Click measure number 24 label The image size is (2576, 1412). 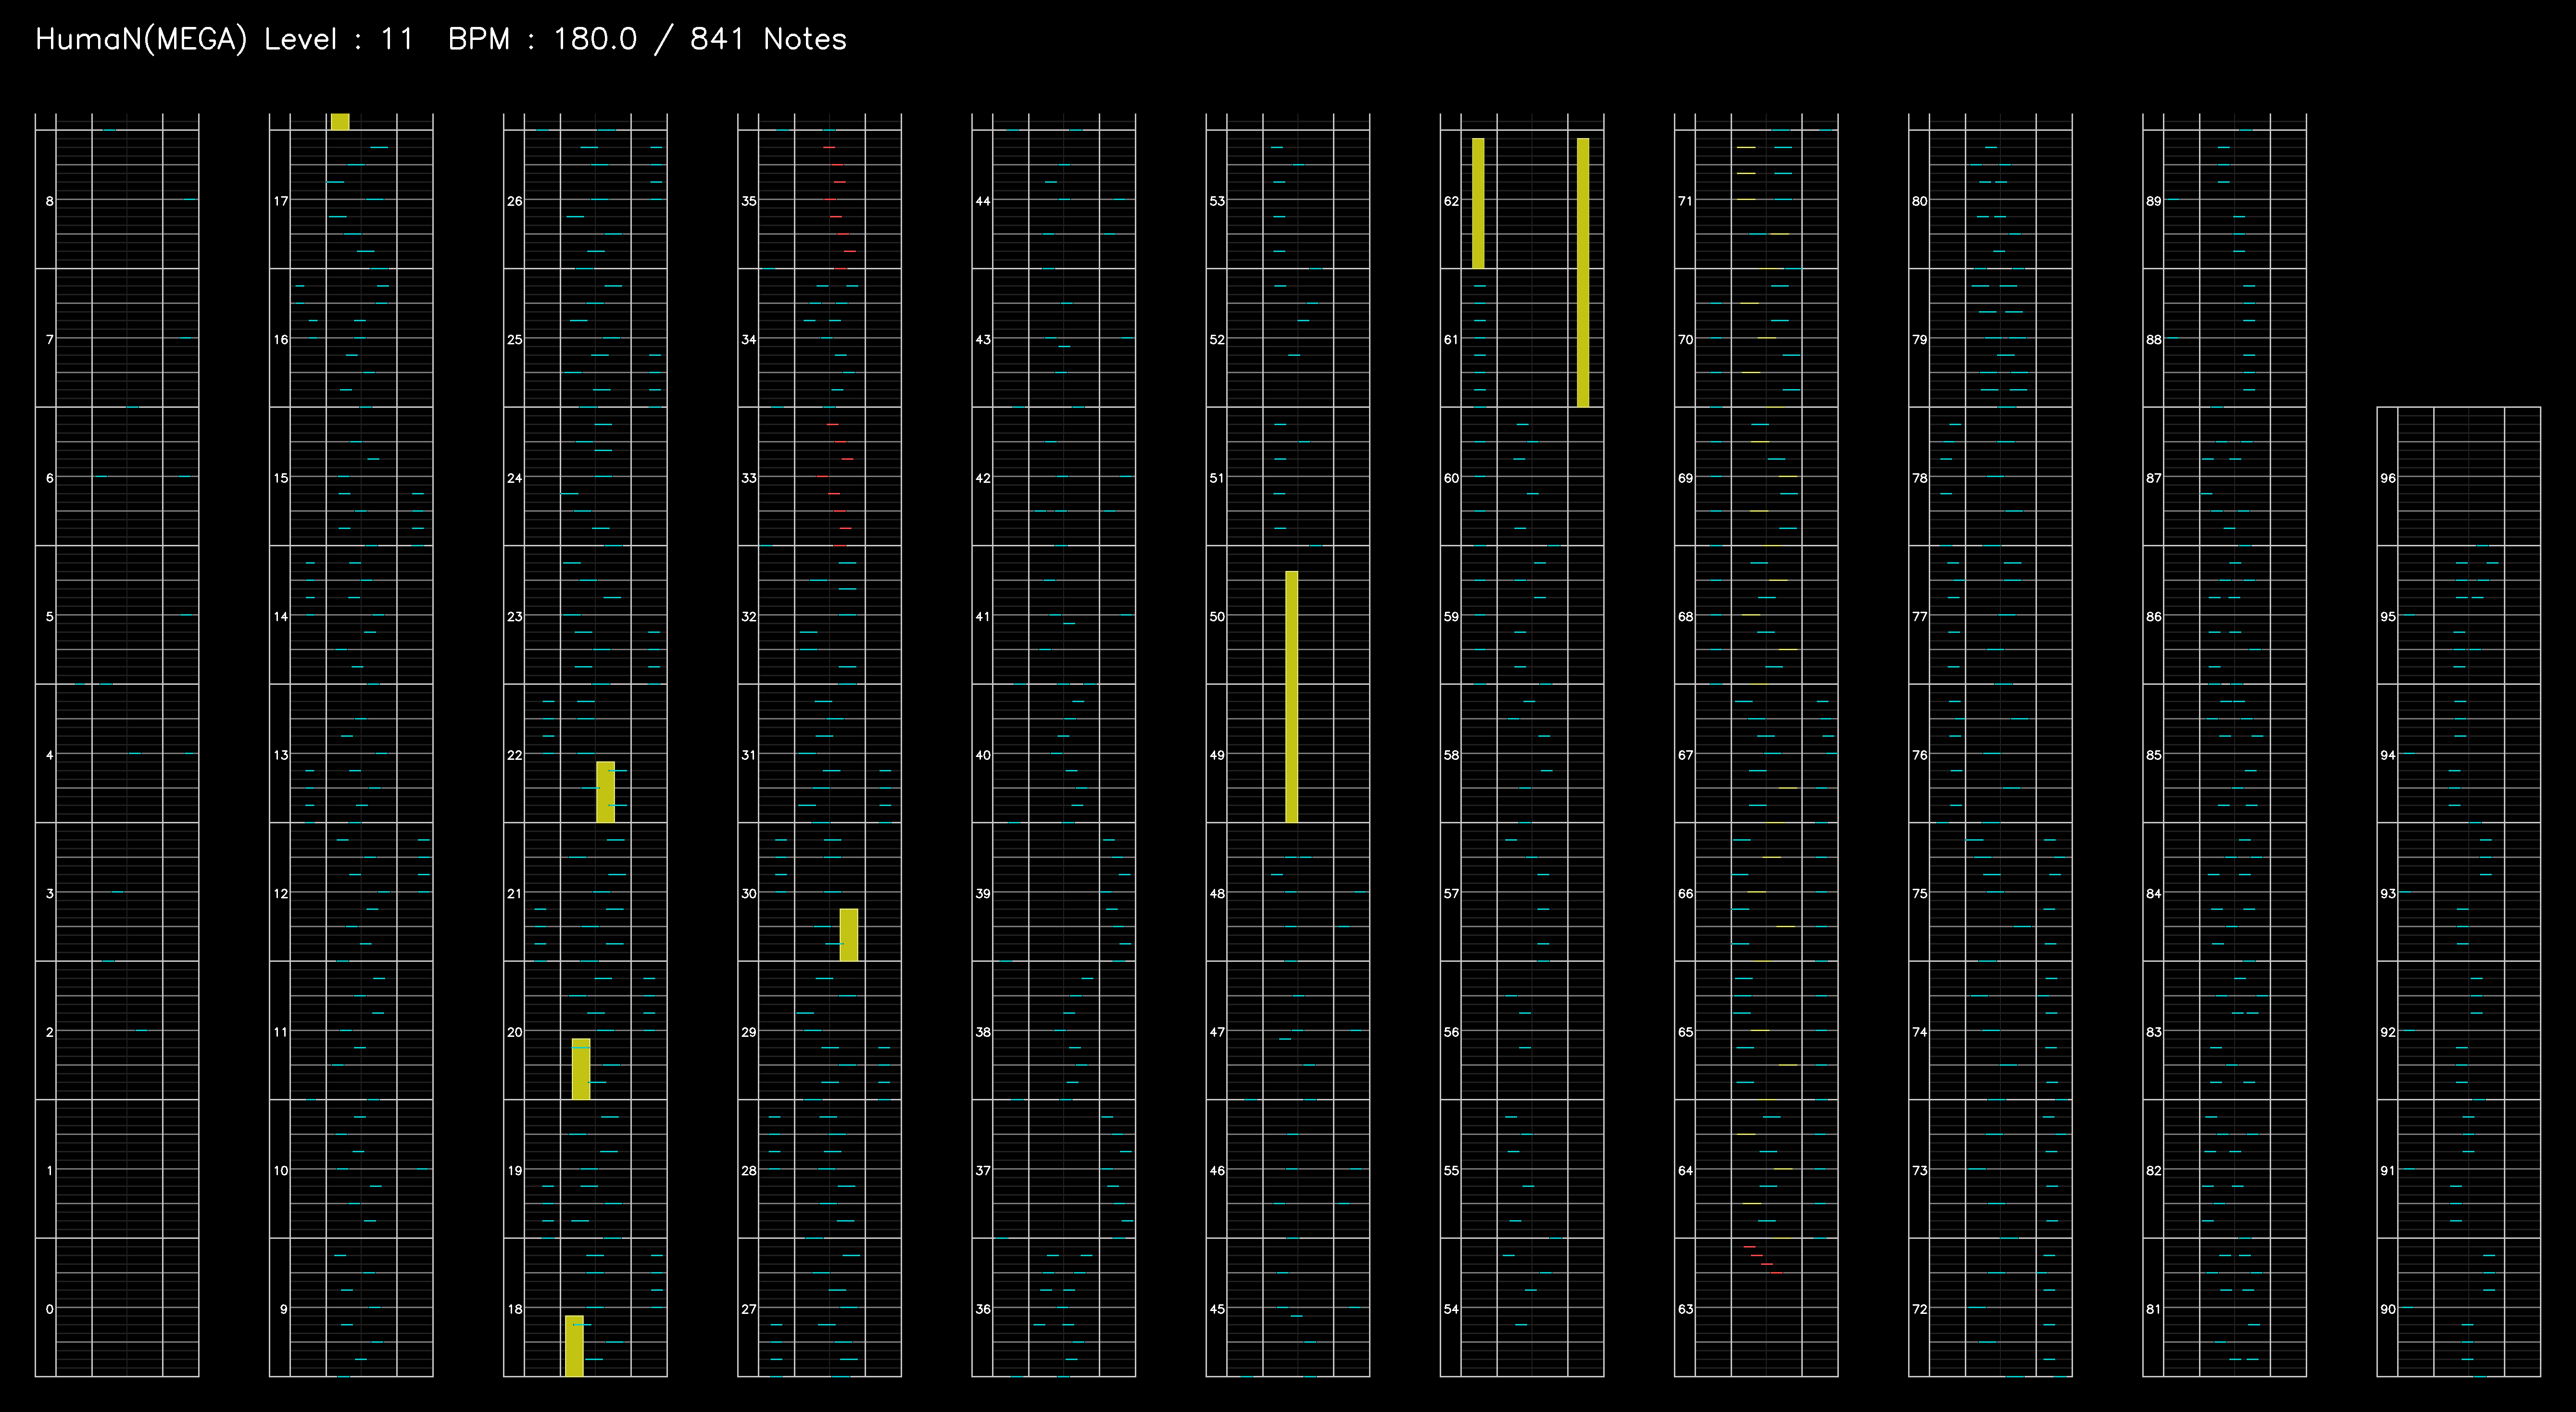click(x=515, y=478)
